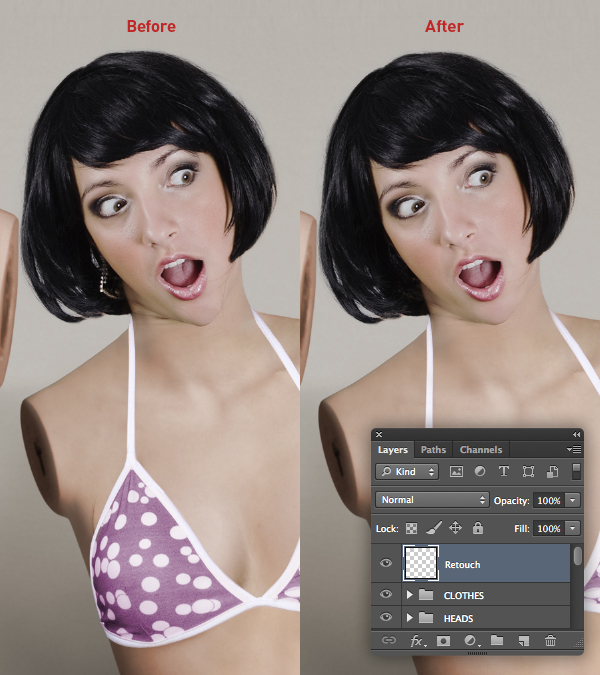
Task: Click the Link layers icon
Action: [389, 641]
